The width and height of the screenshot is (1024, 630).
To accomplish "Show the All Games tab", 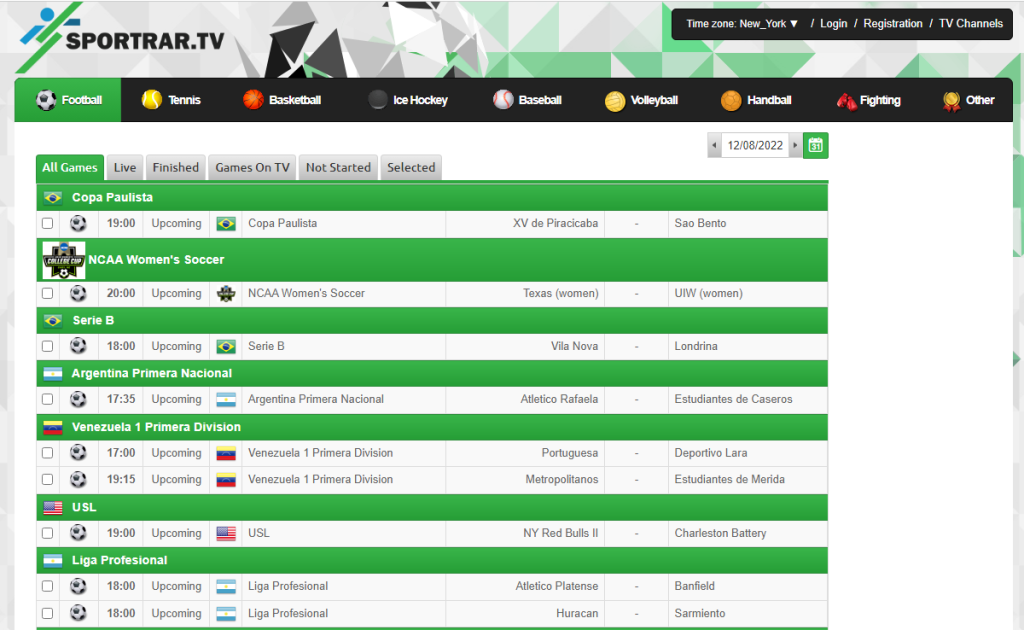I will [x=70, y=168].
